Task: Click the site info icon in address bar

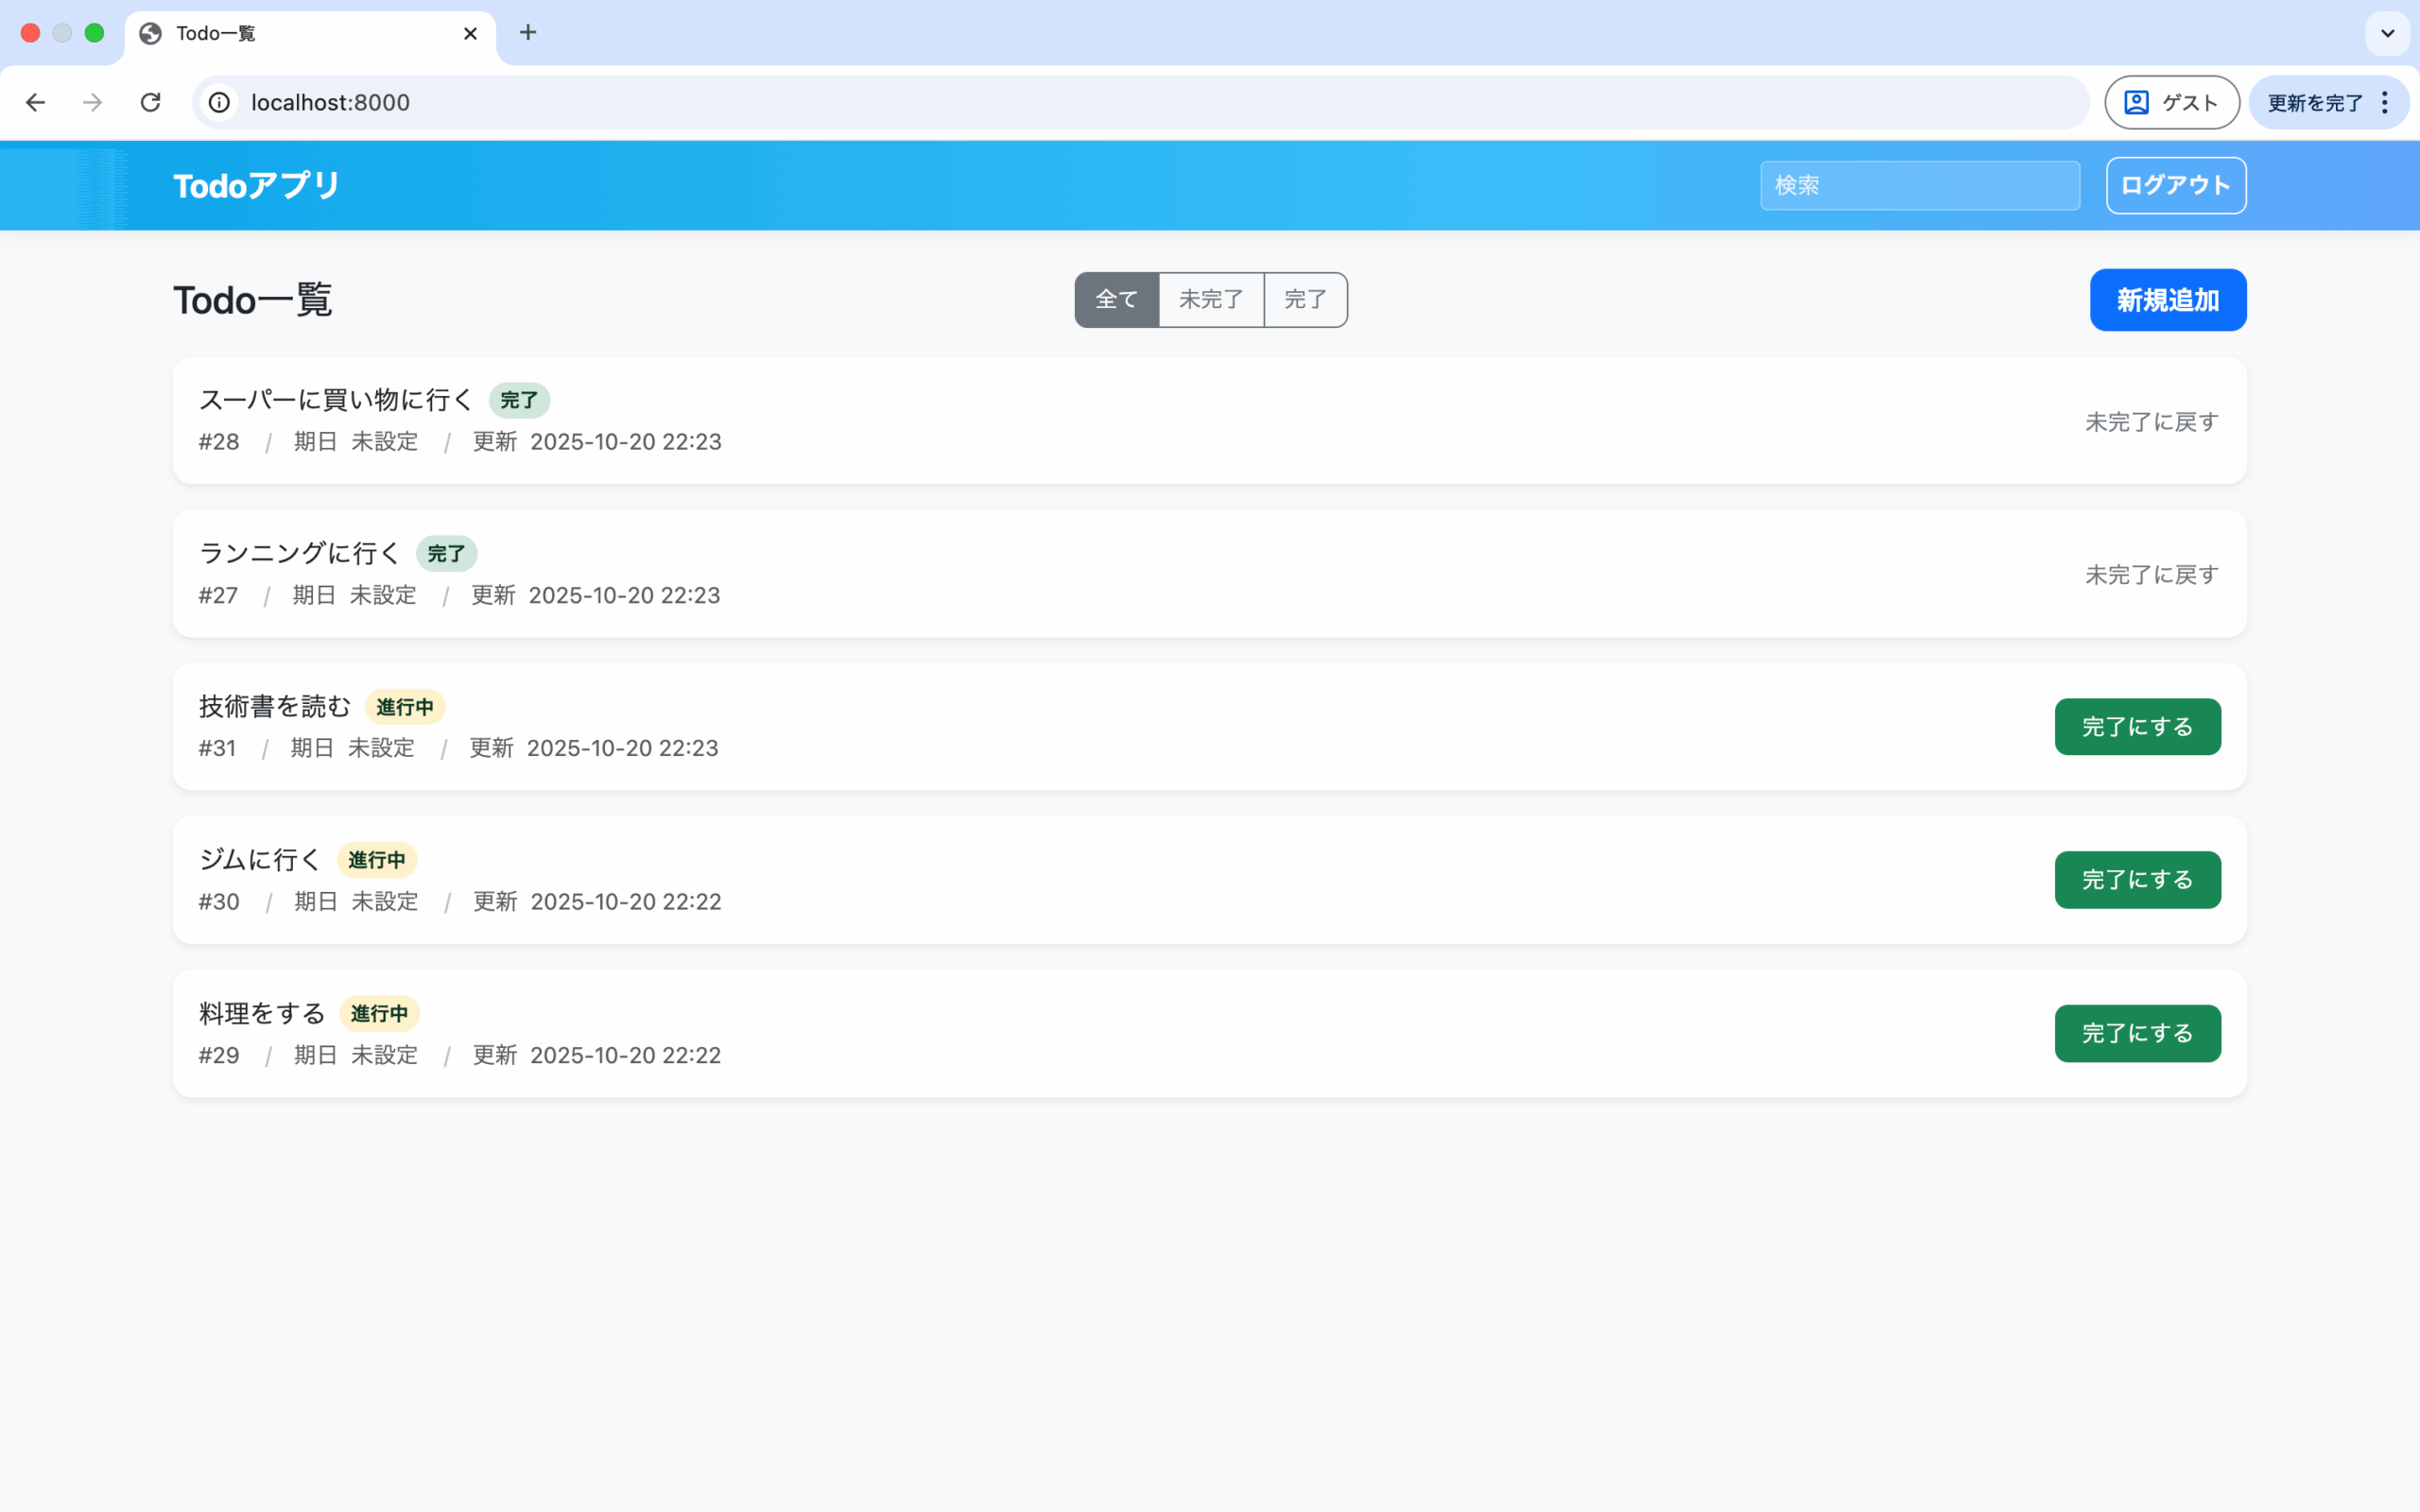Action: [x=219, y=102]
